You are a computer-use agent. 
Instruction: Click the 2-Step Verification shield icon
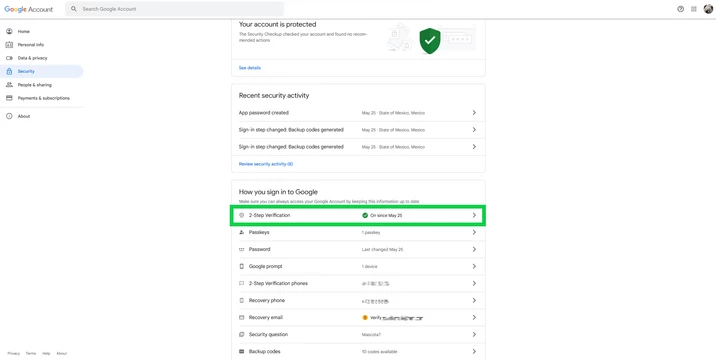coord(242,215)
